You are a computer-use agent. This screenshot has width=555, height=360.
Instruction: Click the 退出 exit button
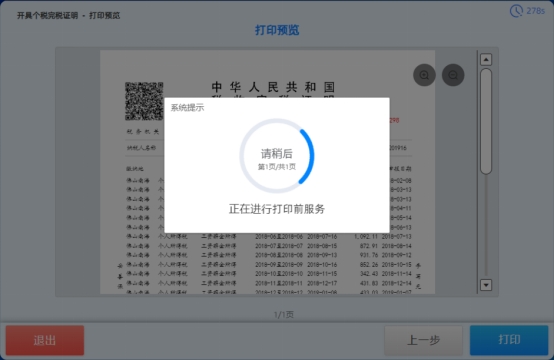click(45, 340)
